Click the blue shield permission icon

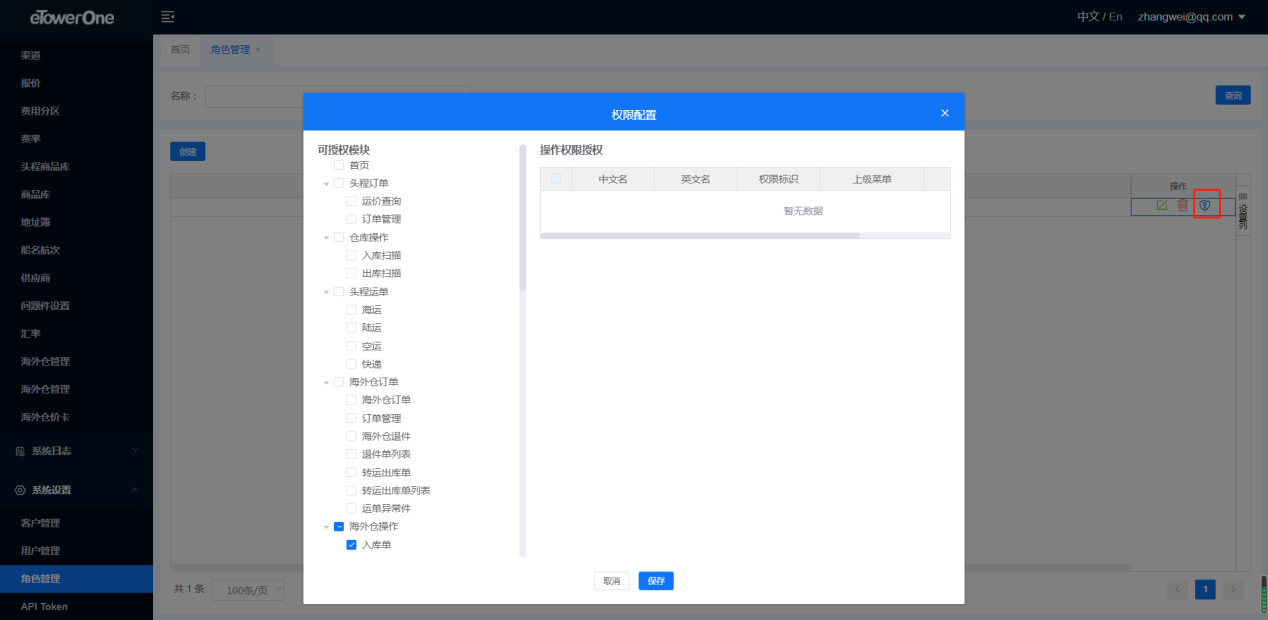pyautogui.click(x=1205, y=205)
